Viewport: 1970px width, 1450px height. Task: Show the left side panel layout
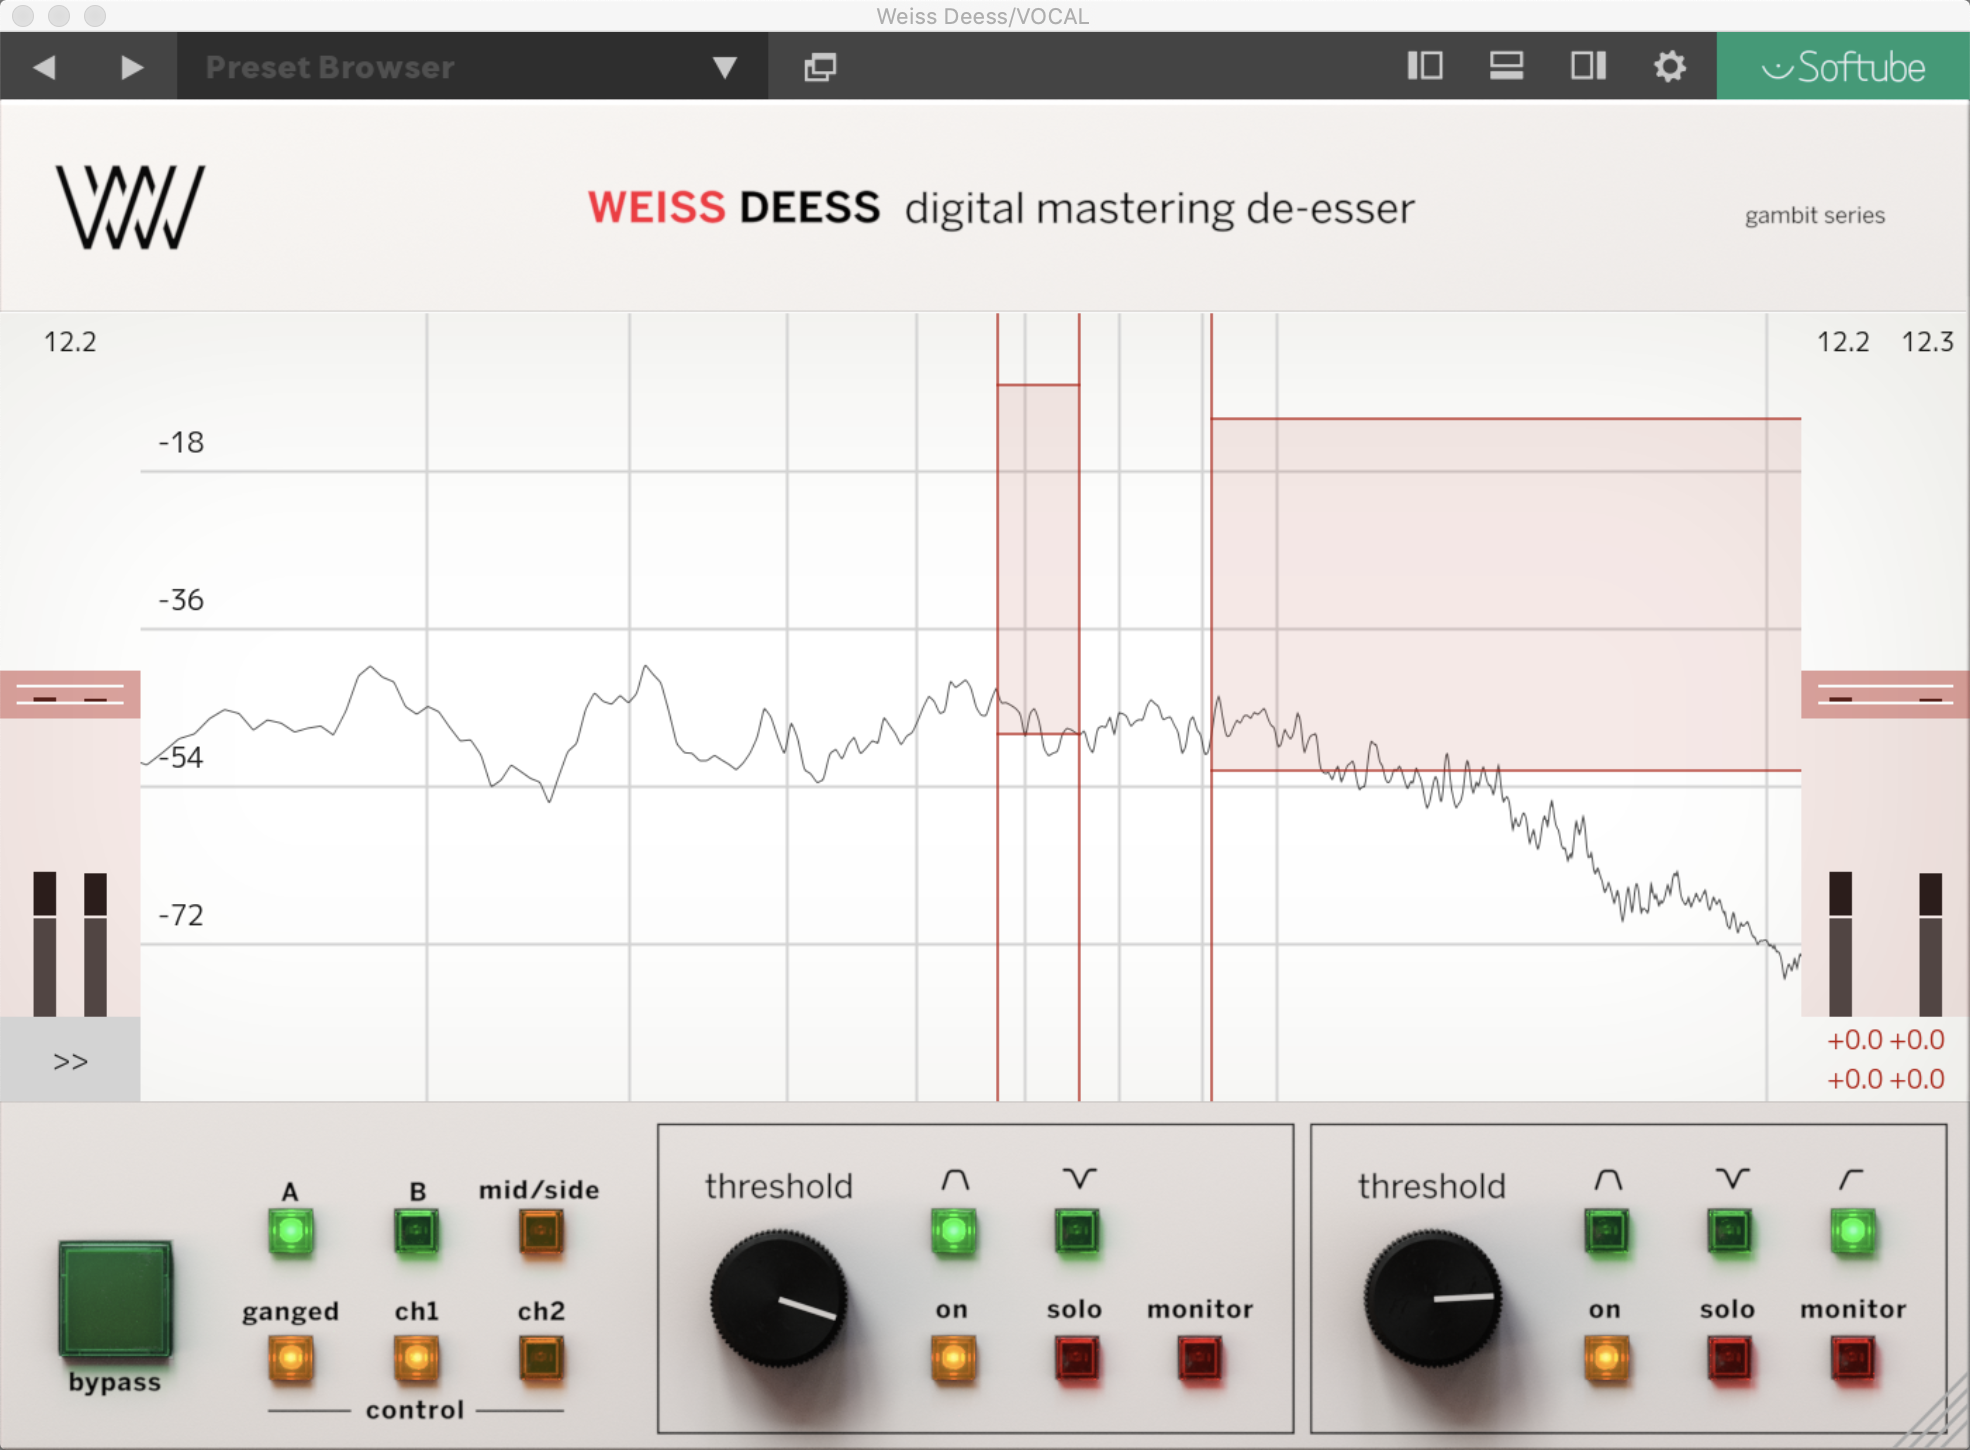1425,66
